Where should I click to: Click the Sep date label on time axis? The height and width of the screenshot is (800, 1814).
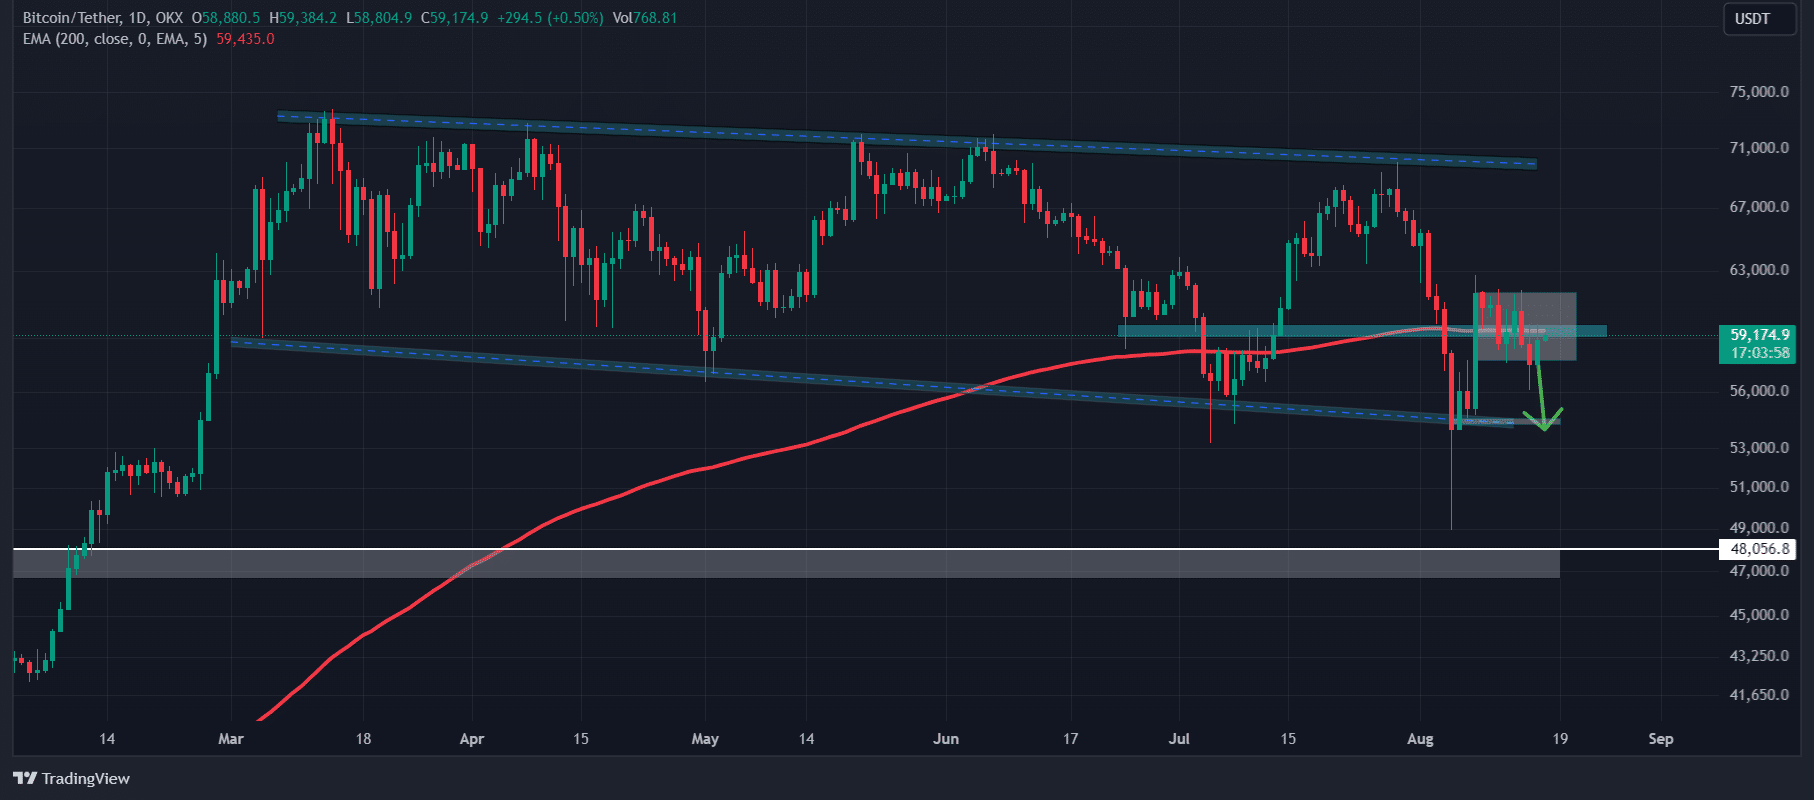tap(1660, 739)
